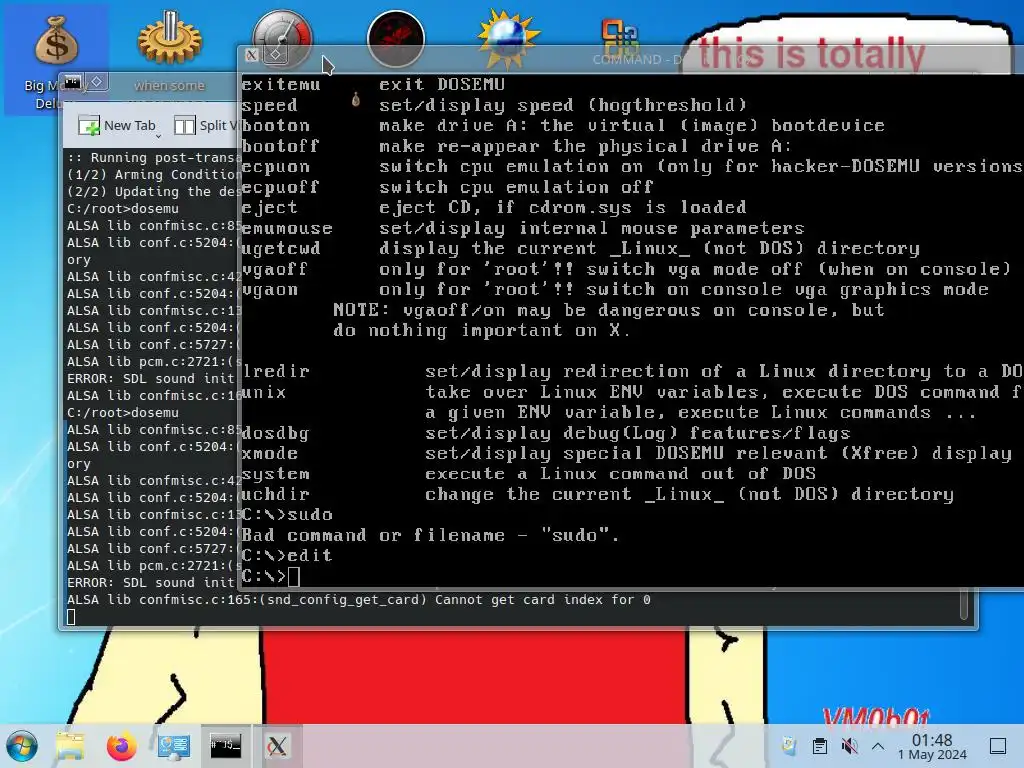This screenshot has height=768, width=1024.
Task: Click "NOTE: vgaoff/on may be dangerous" line
Action: [609, 310]
